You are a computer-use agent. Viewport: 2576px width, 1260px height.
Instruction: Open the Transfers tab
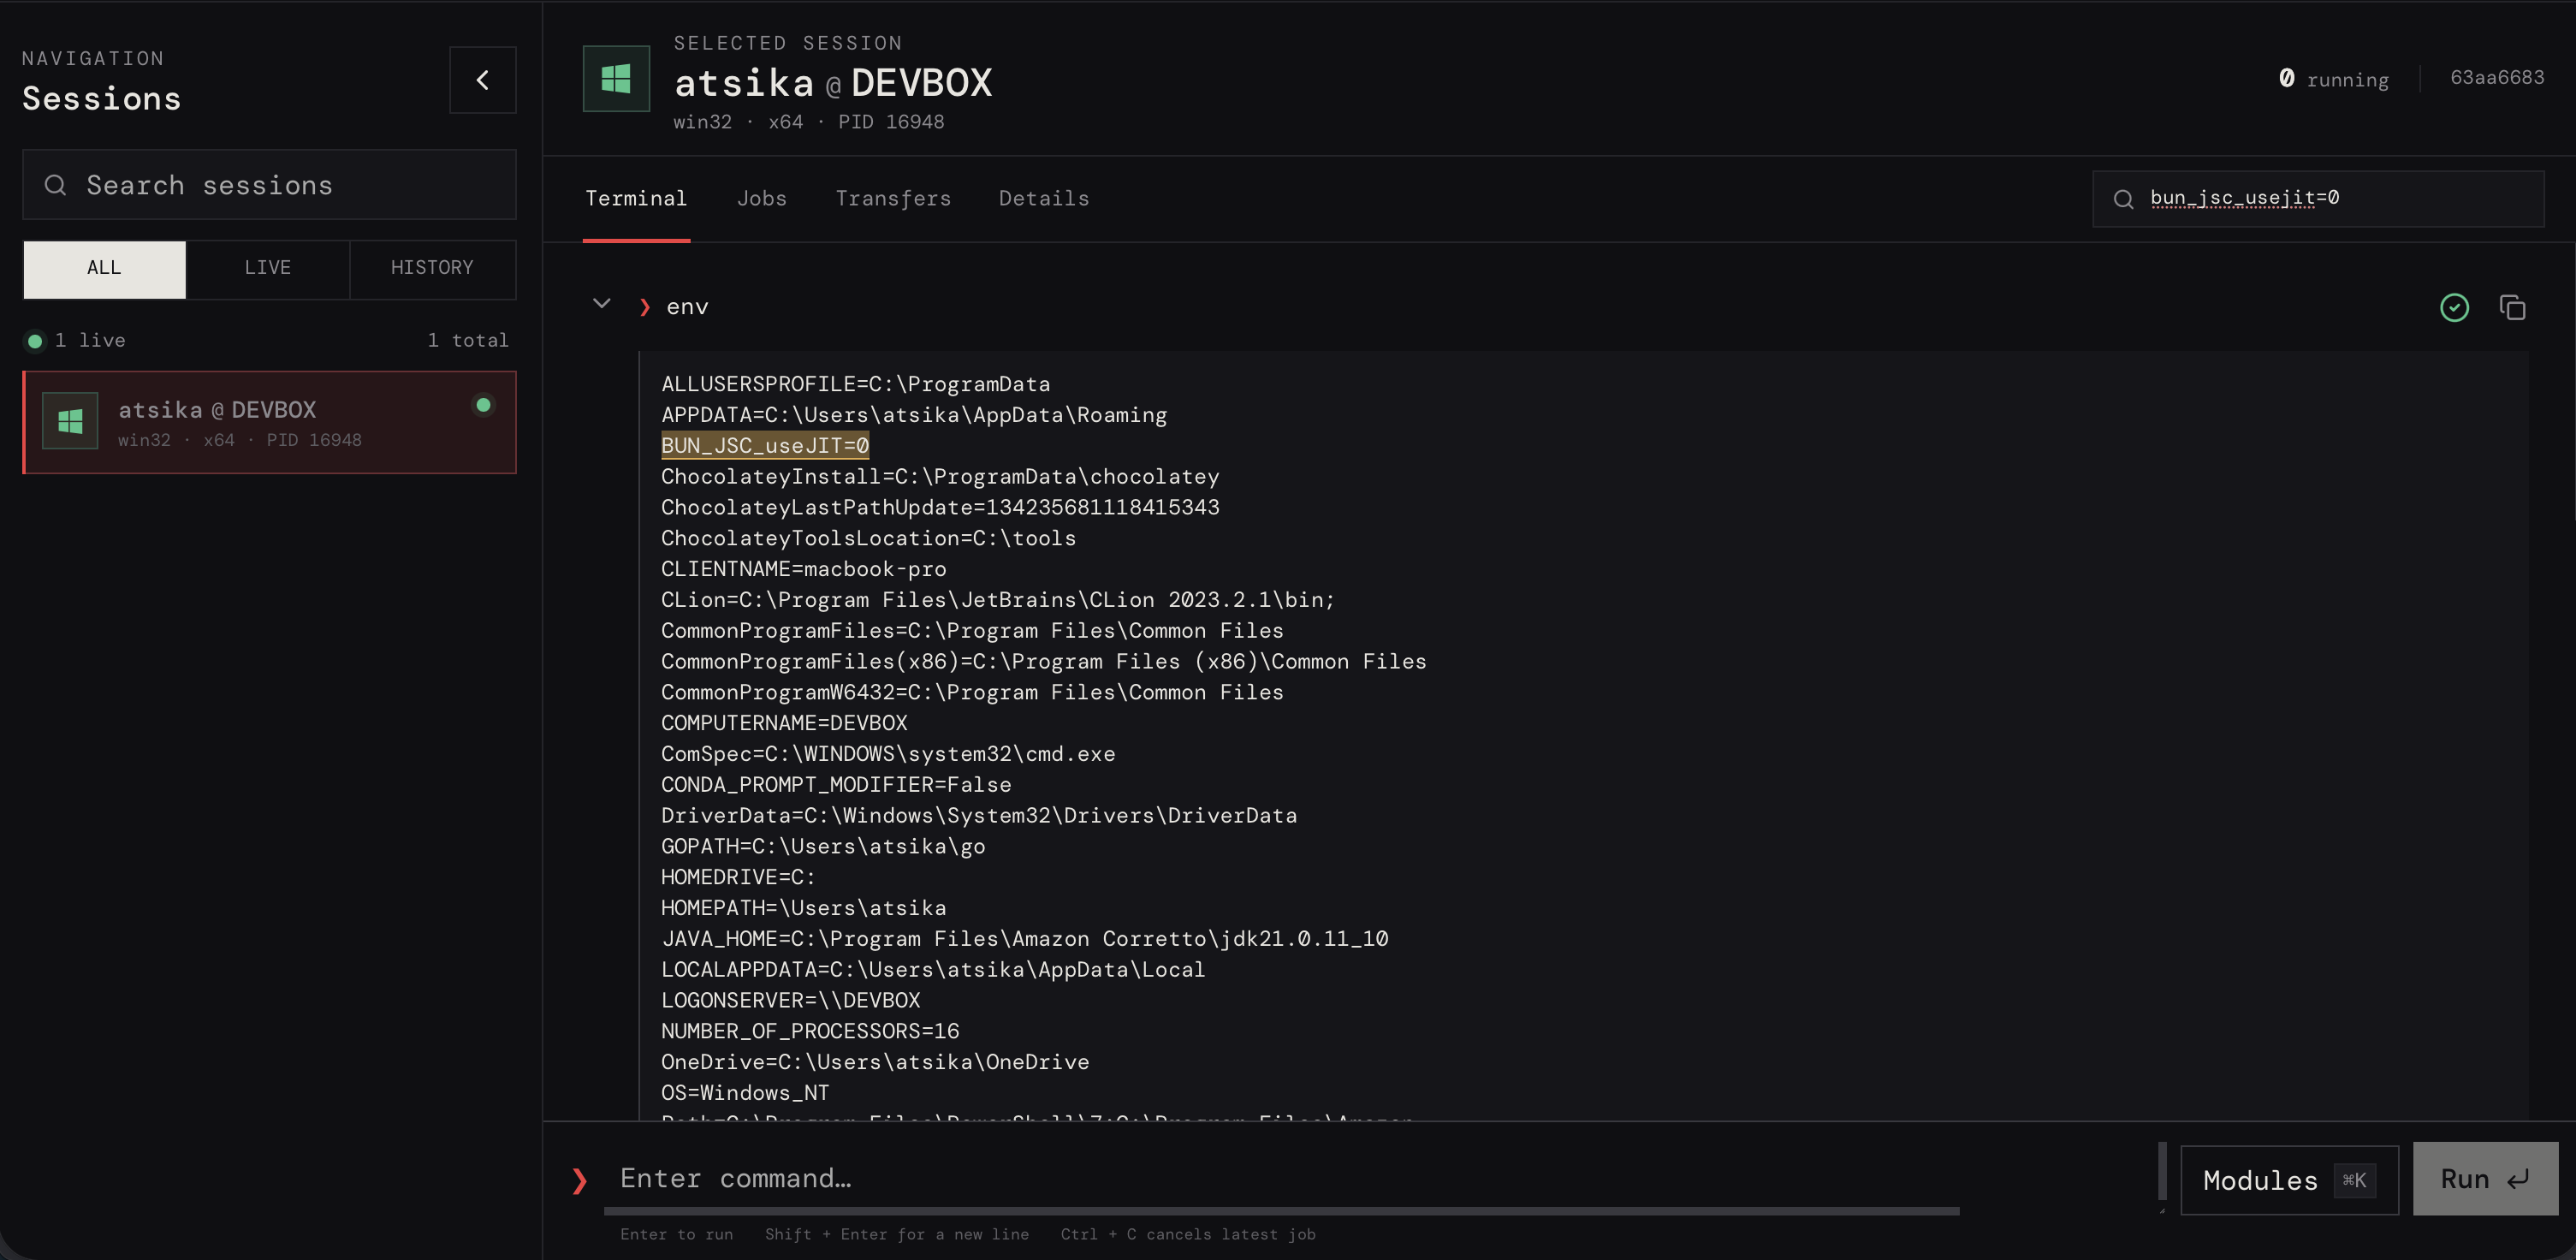893,199
